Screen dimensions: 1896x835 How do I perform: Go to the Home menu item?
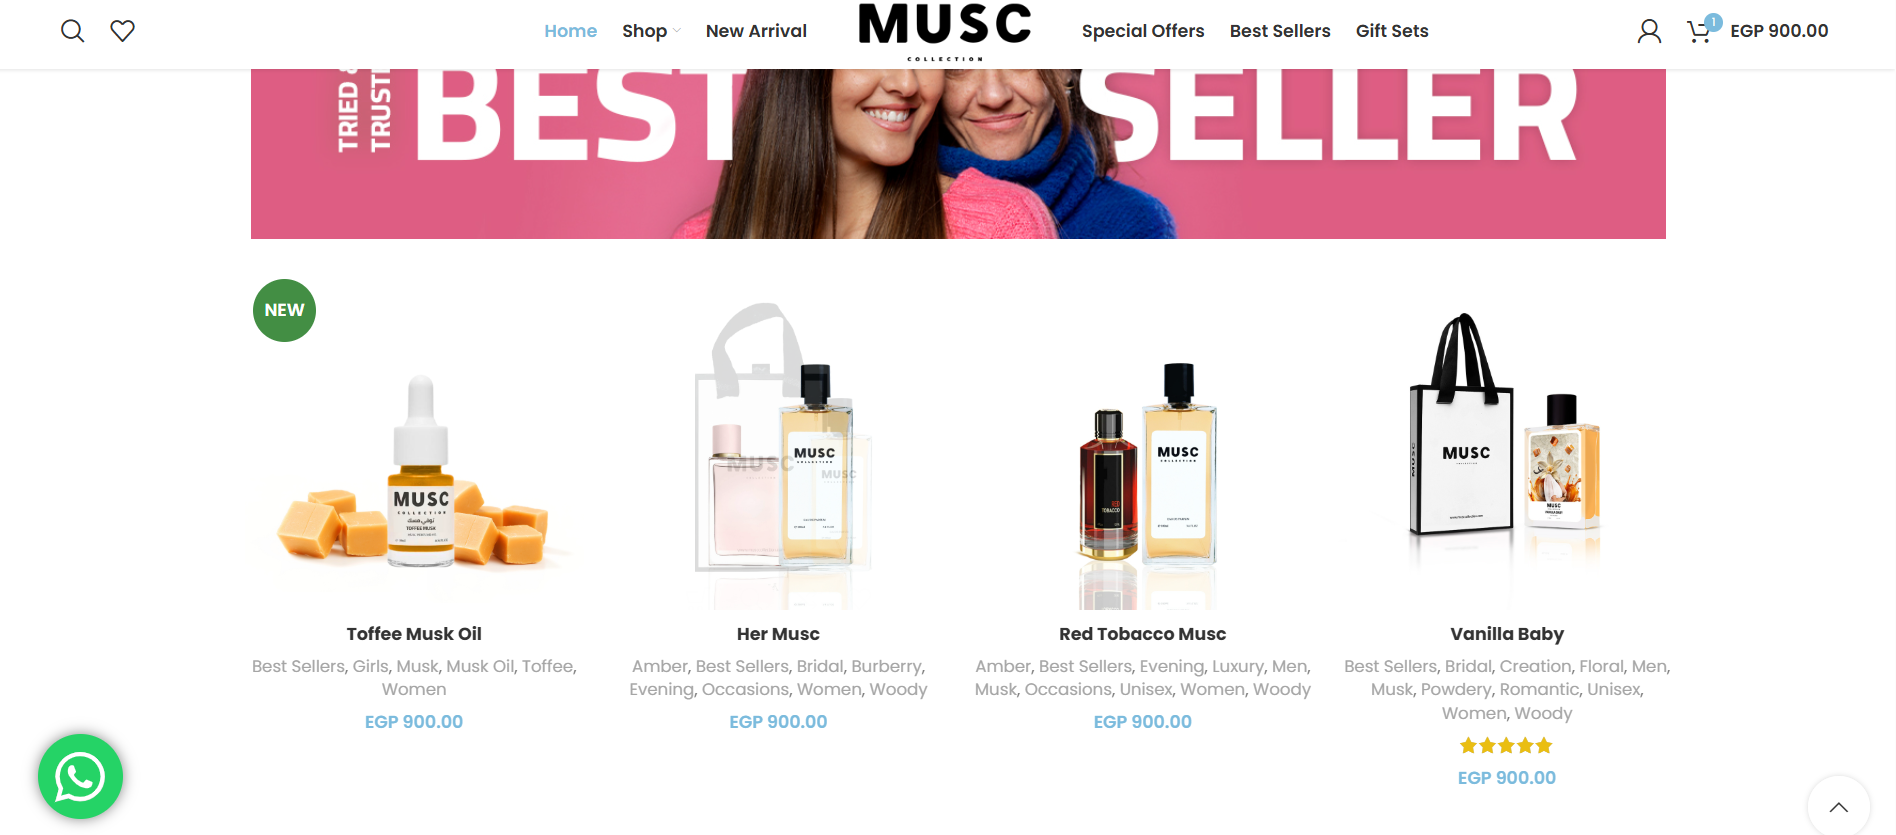[570, 31]
